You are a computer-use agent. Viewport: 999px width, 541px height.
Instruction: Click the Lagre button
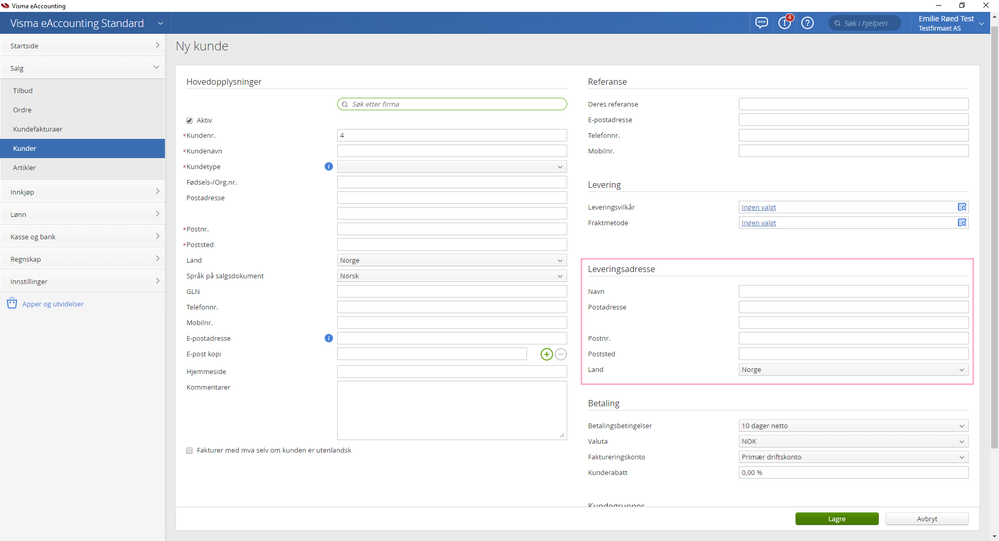pyautogui.click(x=837, y=519)
